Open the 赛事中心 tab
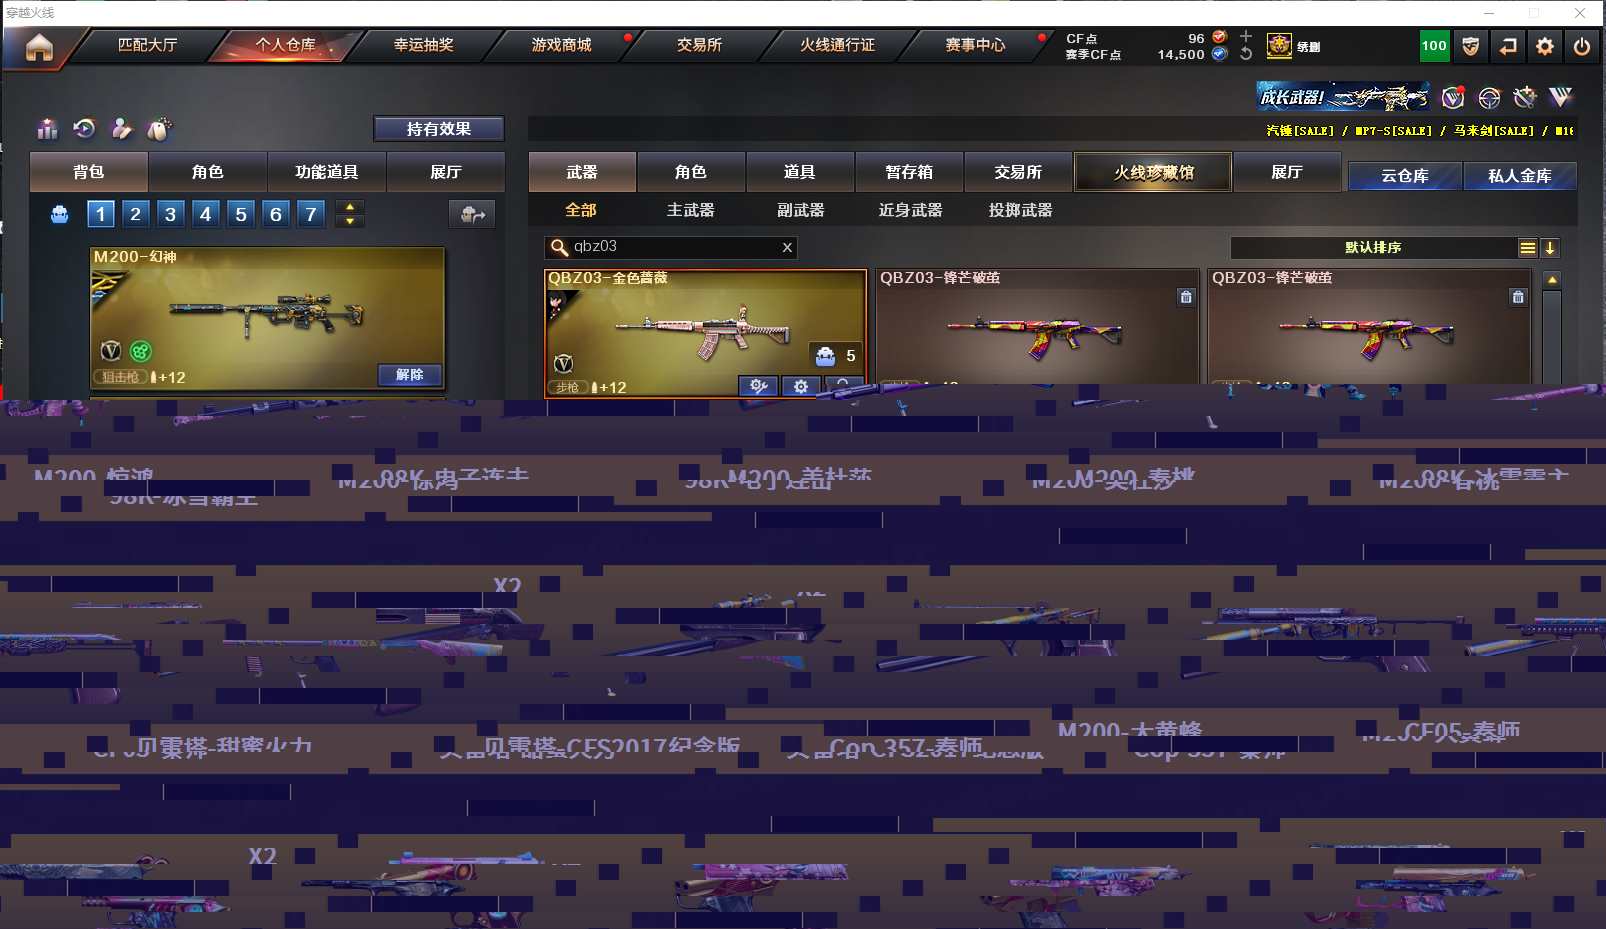This screenshot has height=929, width=1606. pos(975,45)
